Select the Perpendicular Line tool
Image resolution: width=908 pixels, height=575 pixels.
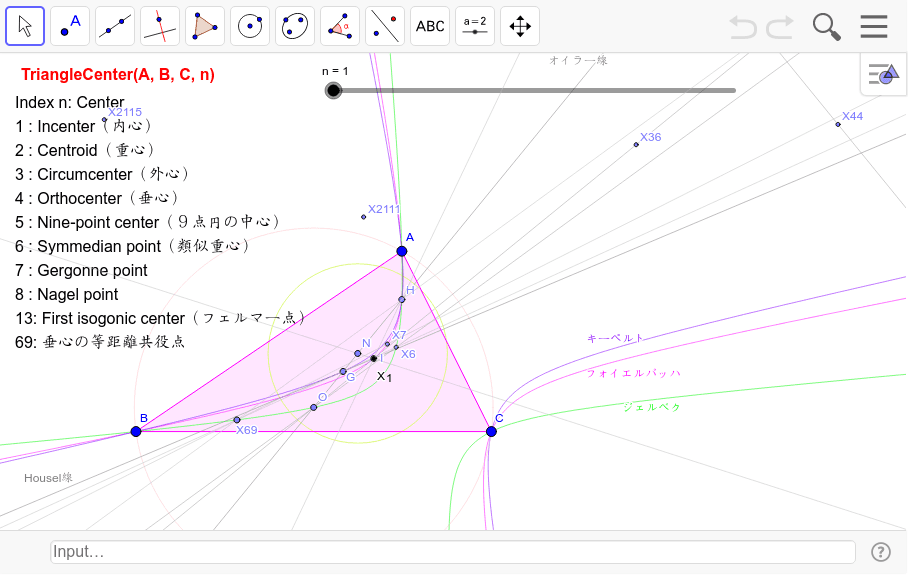pyautogui.click(x=160, y=26)
